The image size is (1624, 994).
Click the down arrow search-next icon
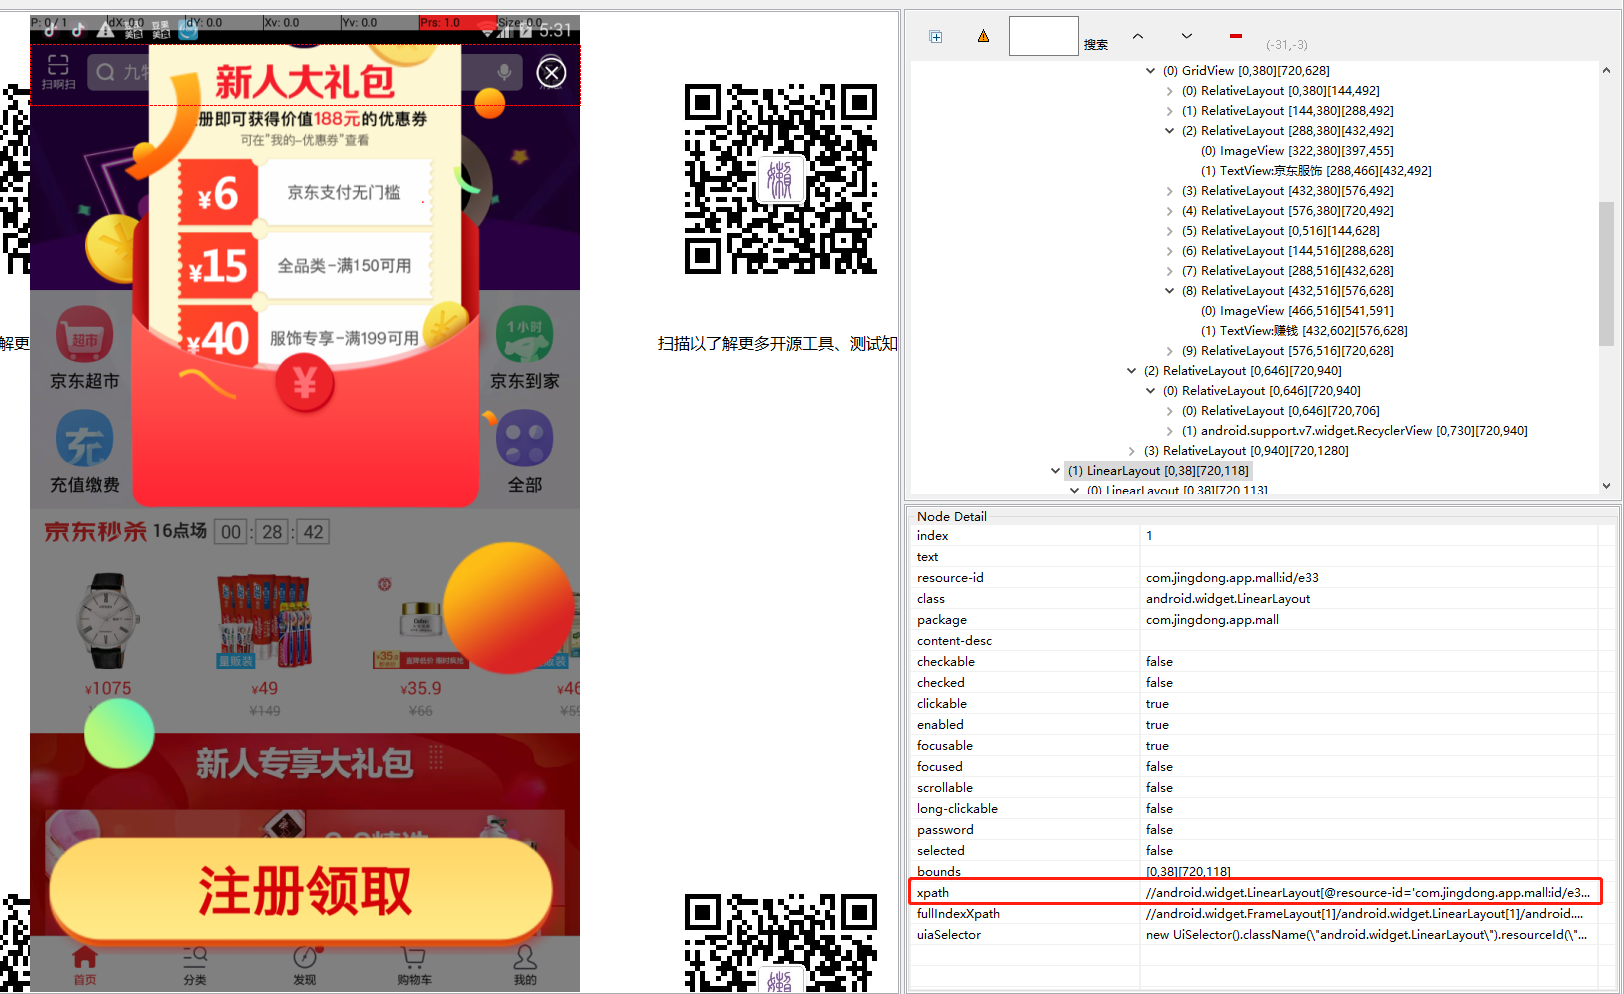click(1186, 36)
